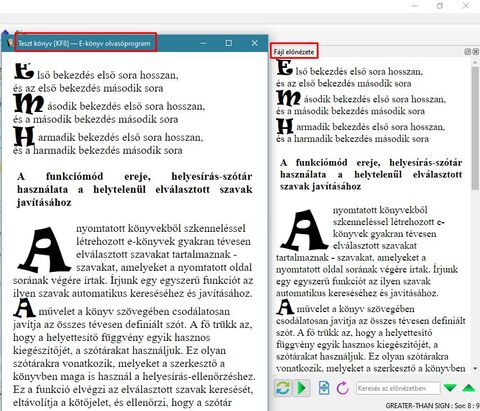Float the Fájl előnézete panel

pyautogui.click(x=467, y=52)
